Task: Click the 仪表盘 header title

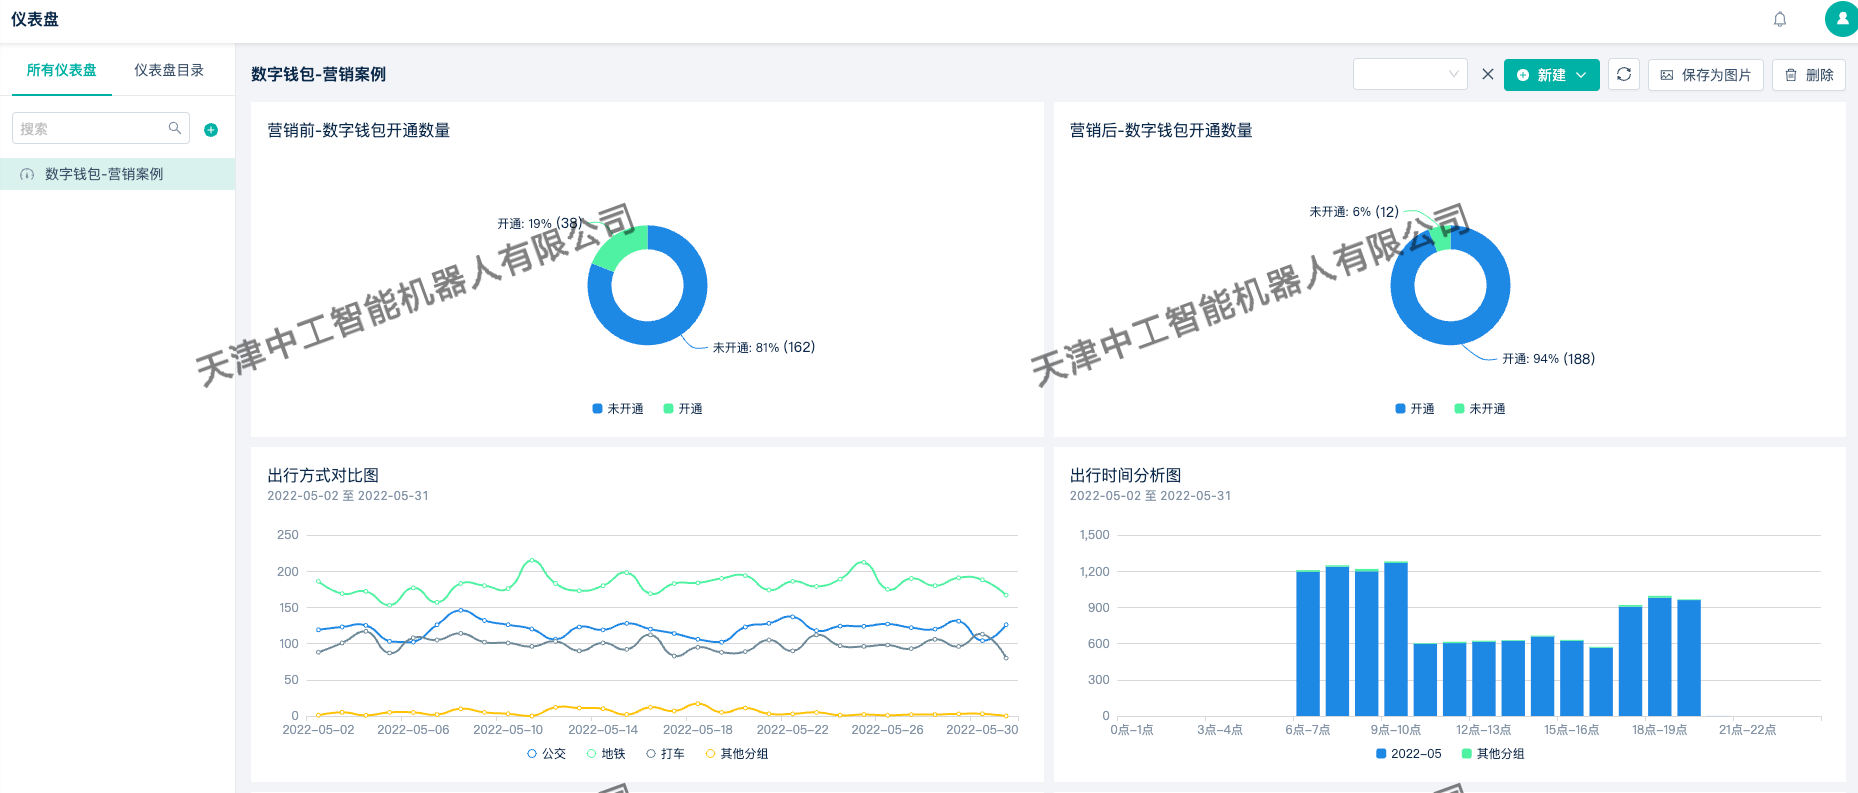Action: point(35,20)
